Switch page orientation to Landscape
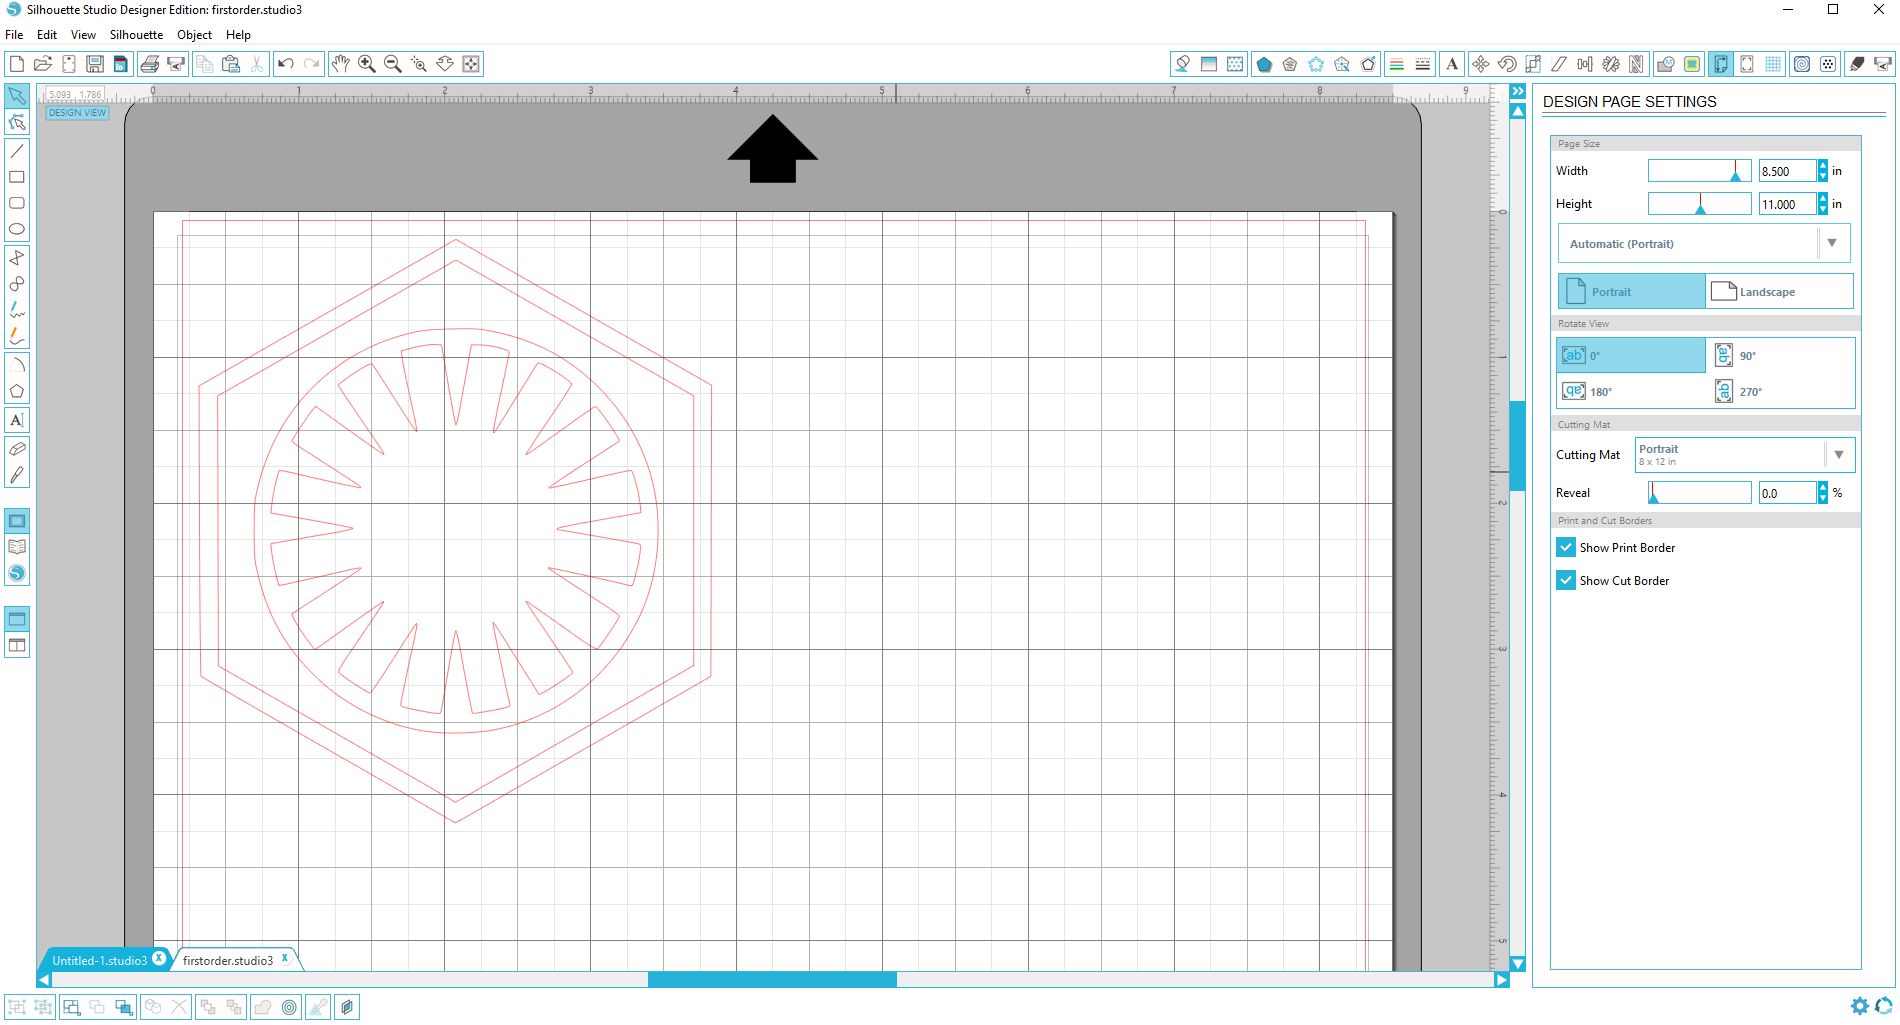This screenshot has height=1025, width=1900. pyautogui.click(x=1779, y=292)
